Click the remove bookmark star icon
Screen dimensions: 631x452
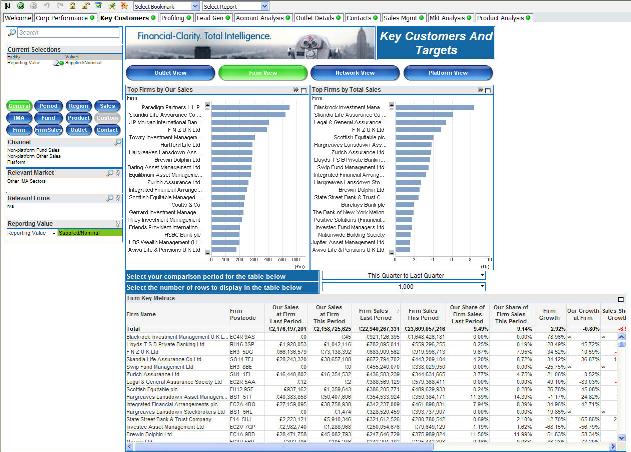tap(125, 6)
